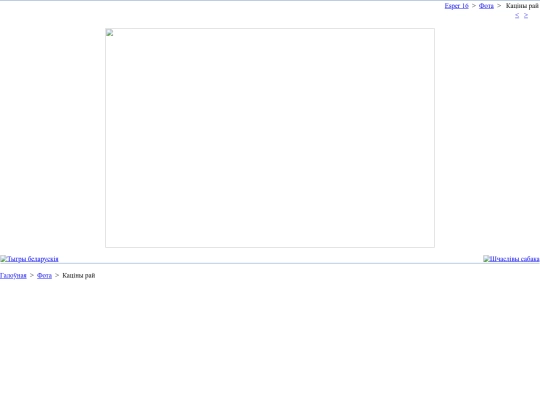Image resolution: width=540 pixels, height=405 pixels.
Task: Open the Галоўная breadcrumb link
Action: (13, 276)
